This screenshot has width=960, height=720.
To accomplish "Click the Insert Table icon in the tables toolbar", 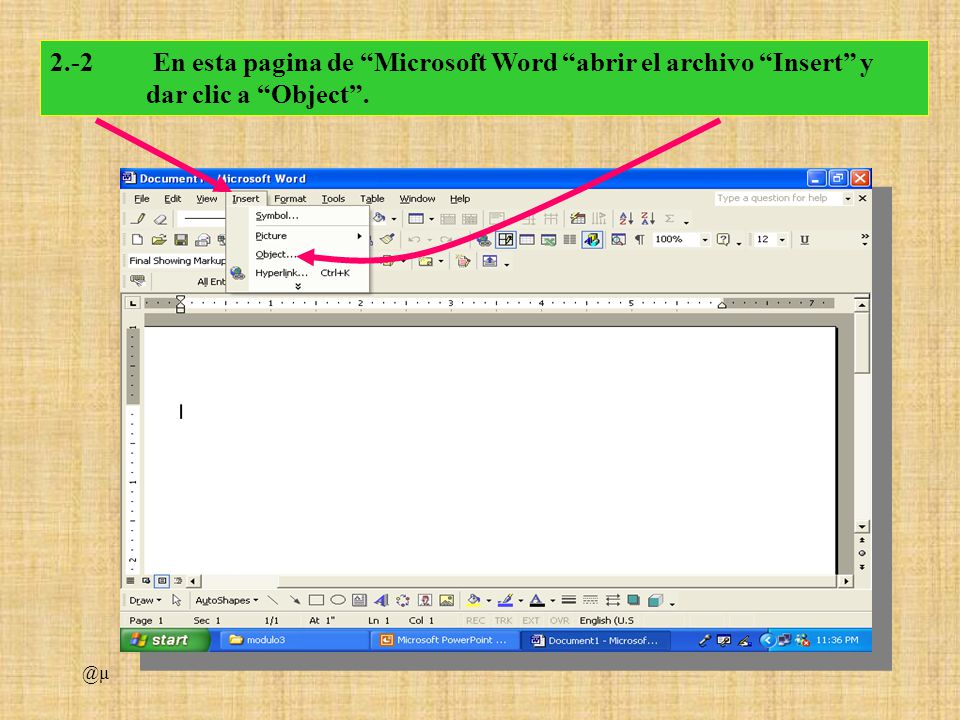I will 416,219.
